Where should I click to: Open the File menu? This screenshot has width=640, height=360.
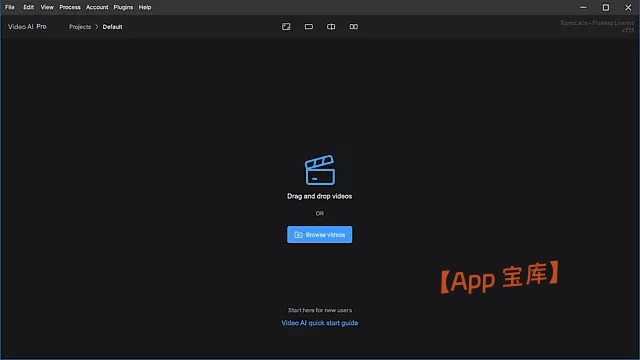10,7
